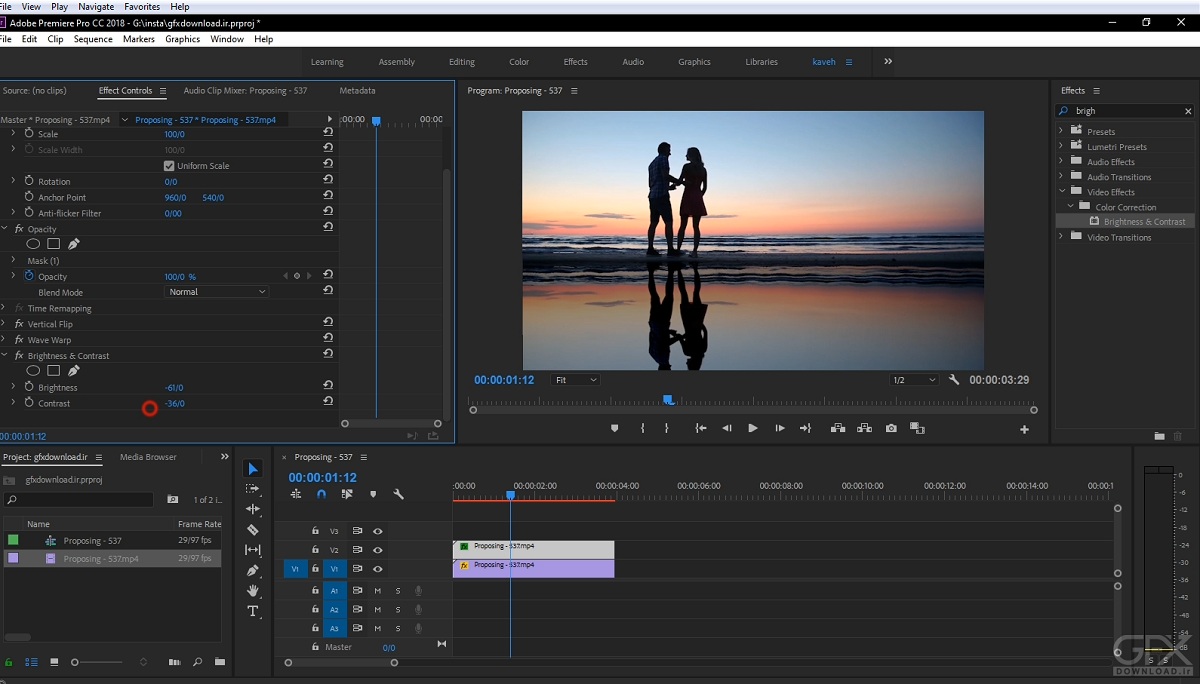Reset the Contrast parameter

(328, 402)
